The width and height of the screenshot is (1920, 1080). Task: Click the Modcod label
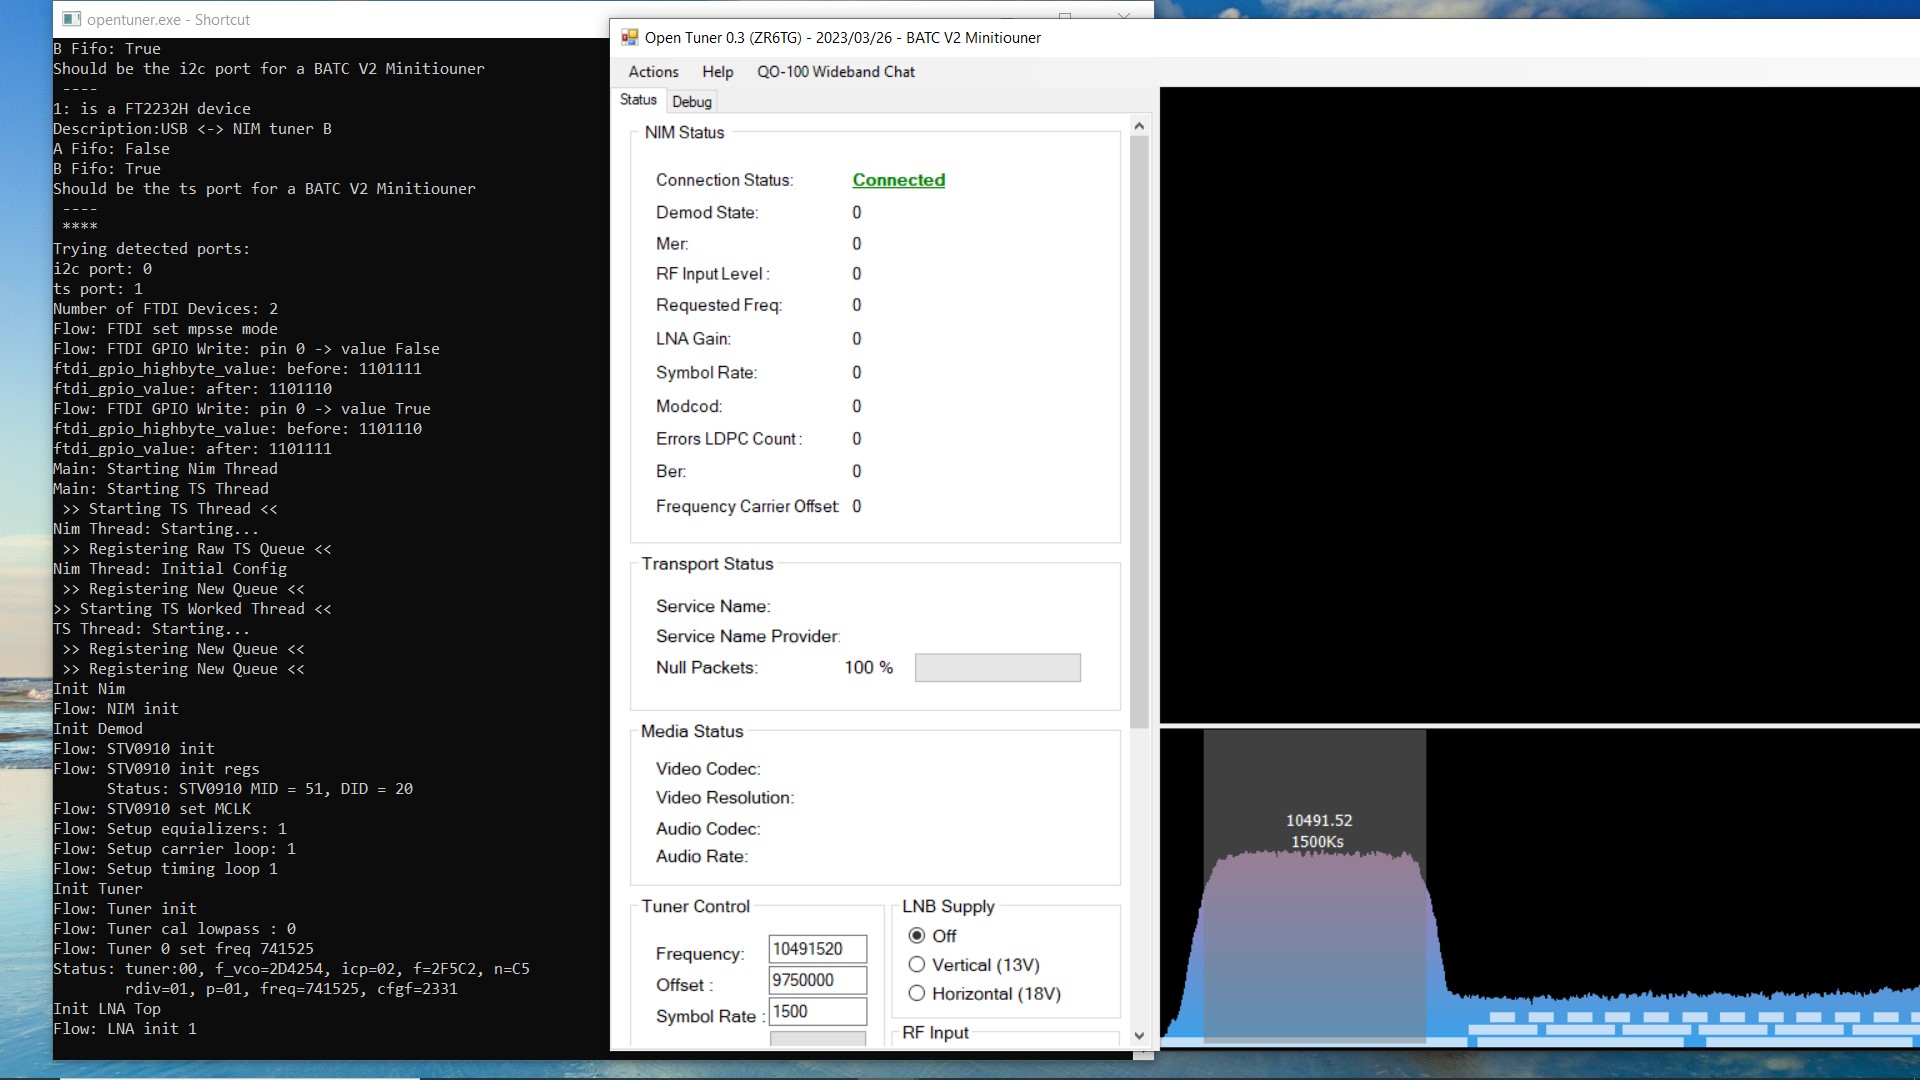[x=689, y=407]
